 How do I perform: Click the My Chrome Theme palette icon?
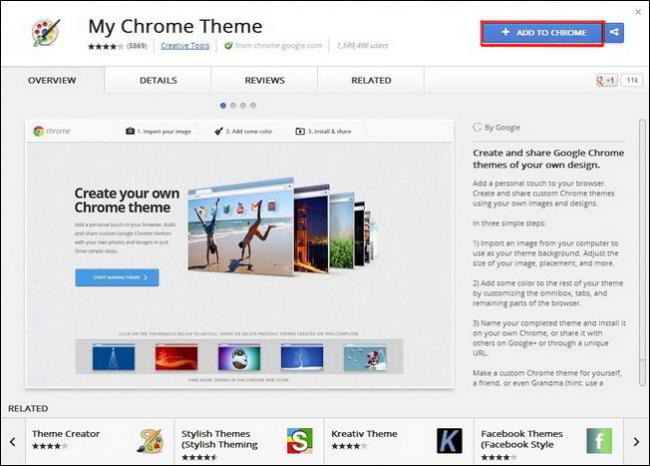click(46, 32)
